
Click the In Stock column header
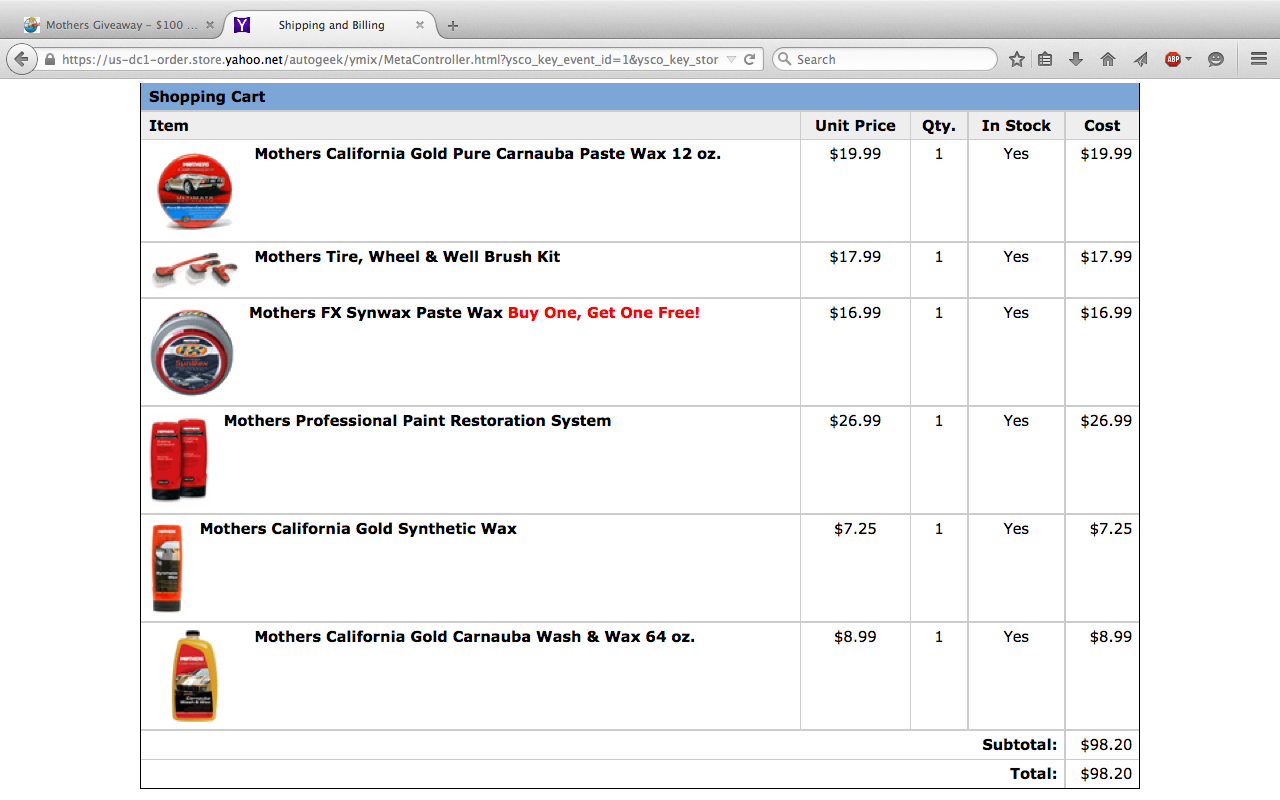tap(1016, 125)
